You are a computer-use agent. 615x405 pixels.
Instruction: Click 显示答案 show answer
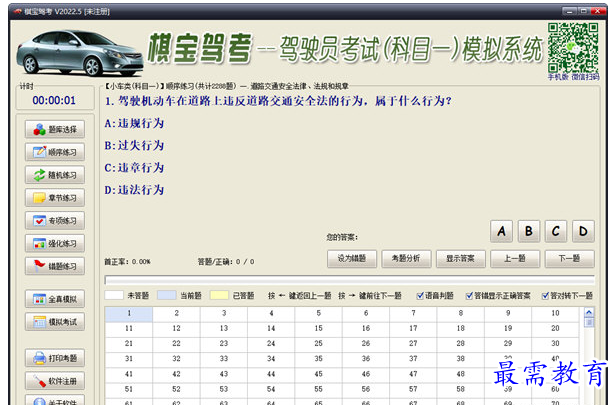(x=460, y=259)
